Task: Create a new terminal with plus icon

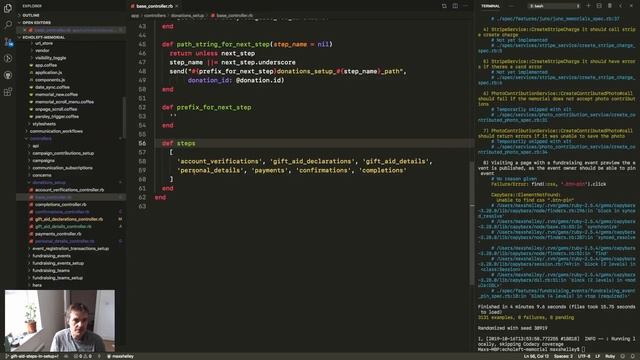Action: point(588,6)
